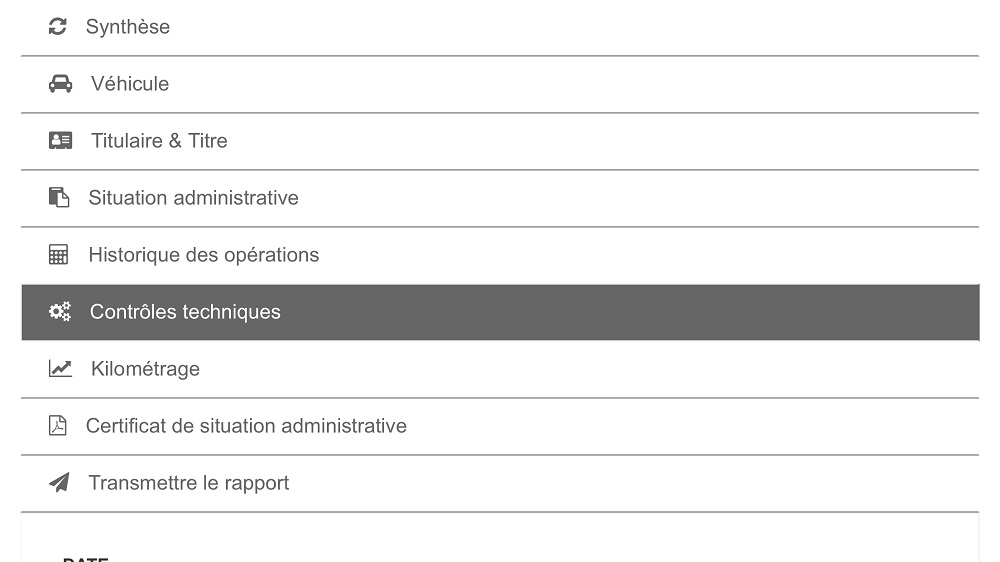1000x562 pixels.
Task: Click the car icon beside Véhicule
Action: (x=61, y=84)
